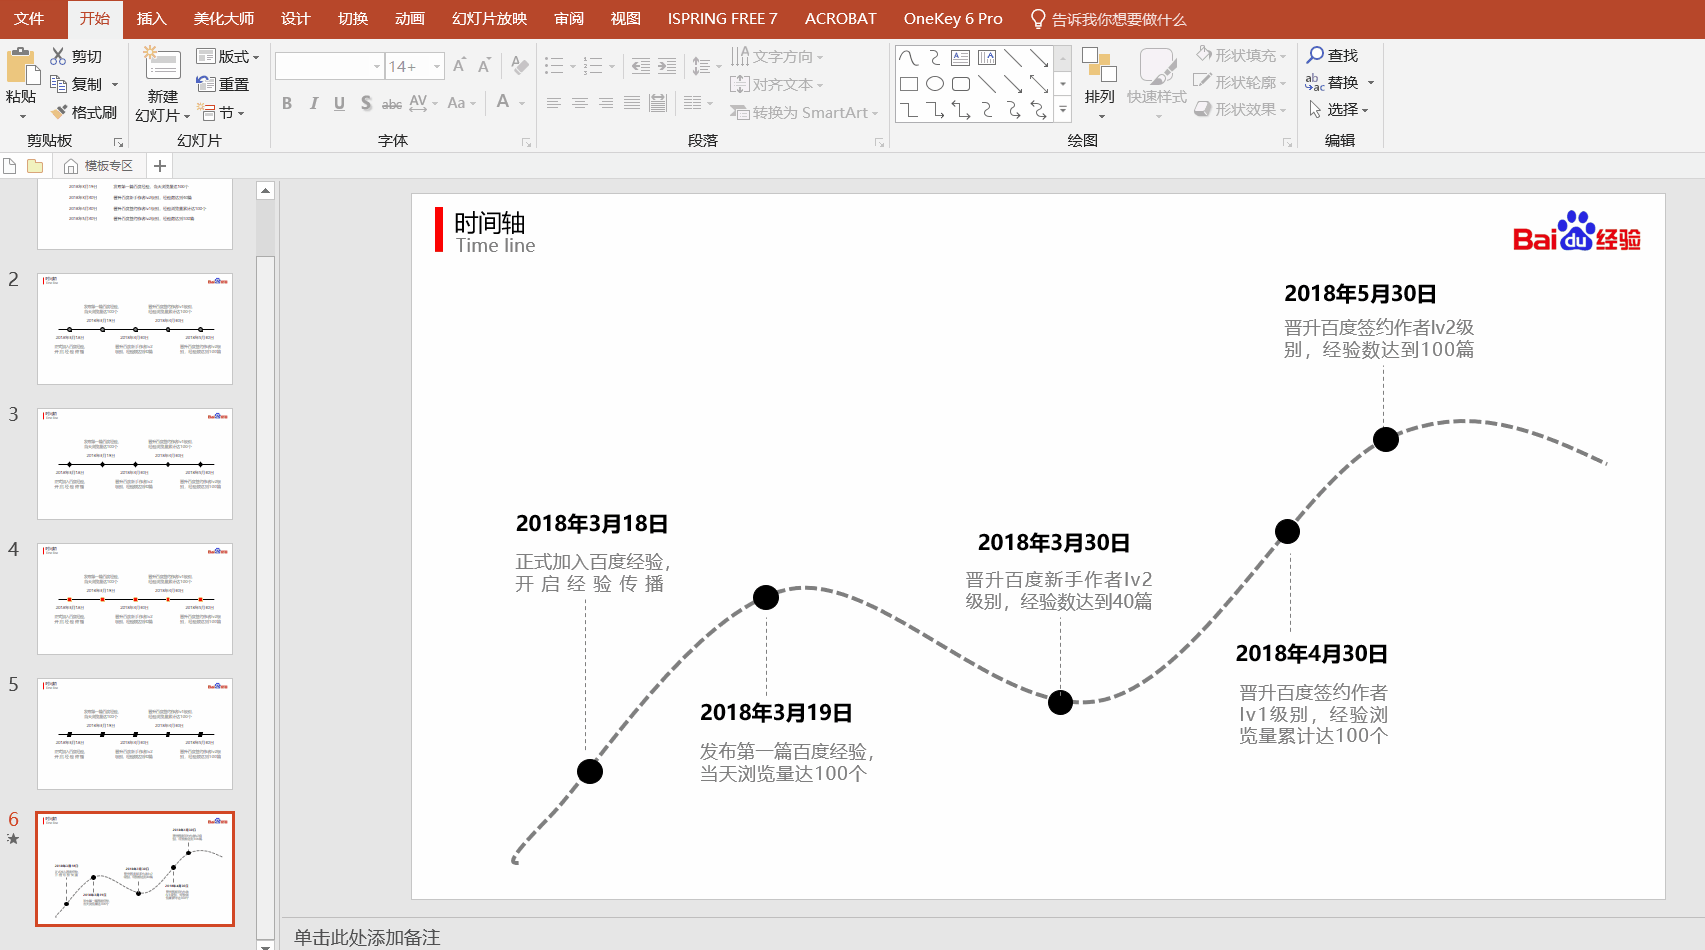Click the Paste icon in clipboard group
This screenshot has width=1705, height=950.
pyautogui.click(x=22, y=67)
